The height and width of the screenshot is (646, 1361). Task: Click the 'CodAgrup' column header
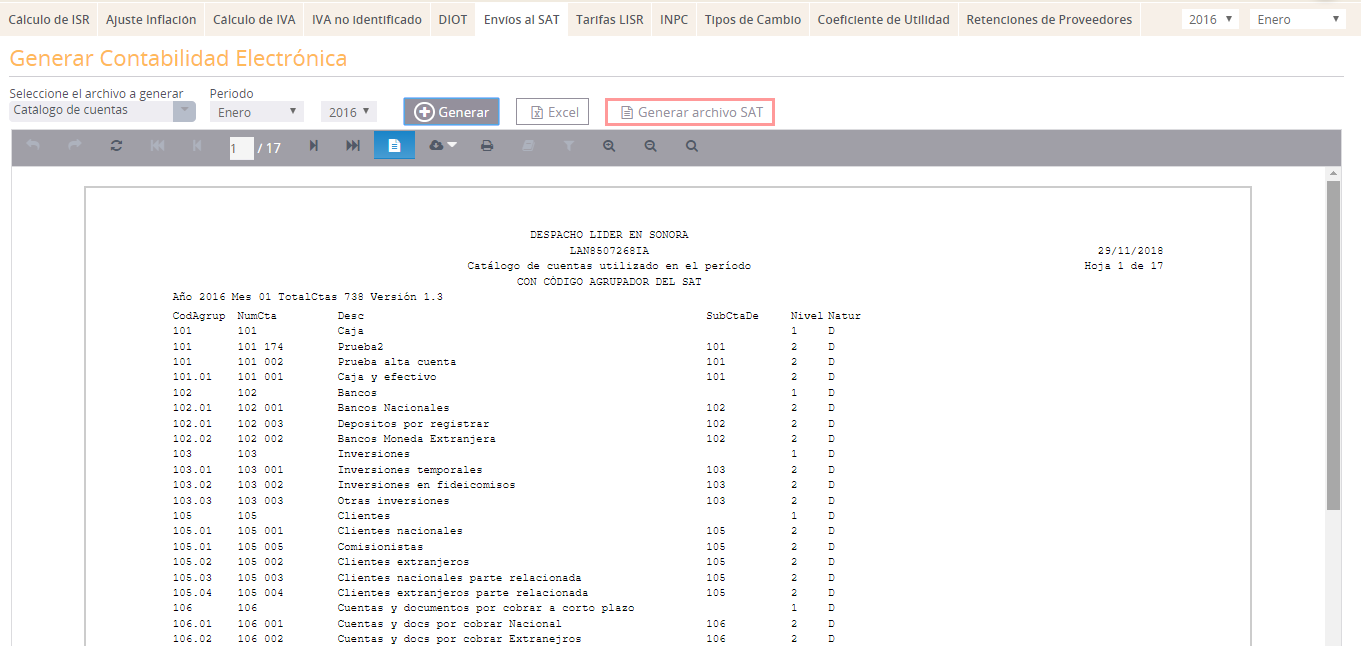click(199, 315)
